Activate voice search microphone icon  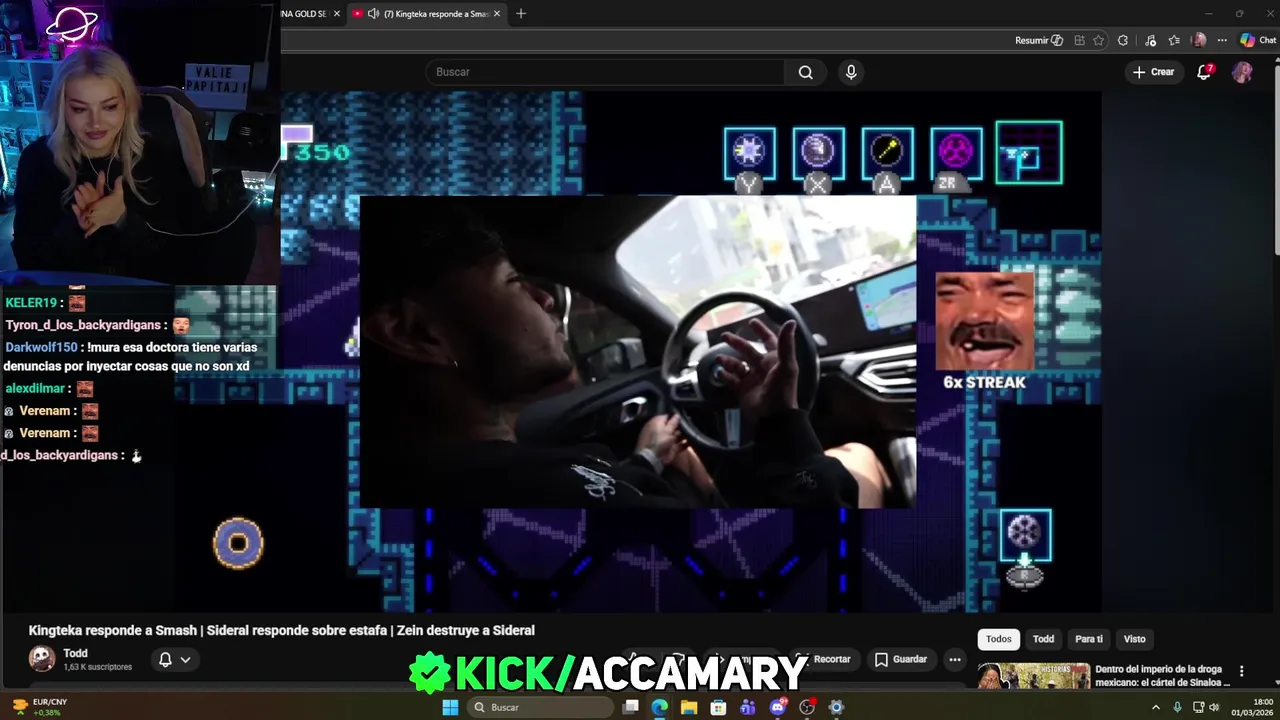pos(851,72)
